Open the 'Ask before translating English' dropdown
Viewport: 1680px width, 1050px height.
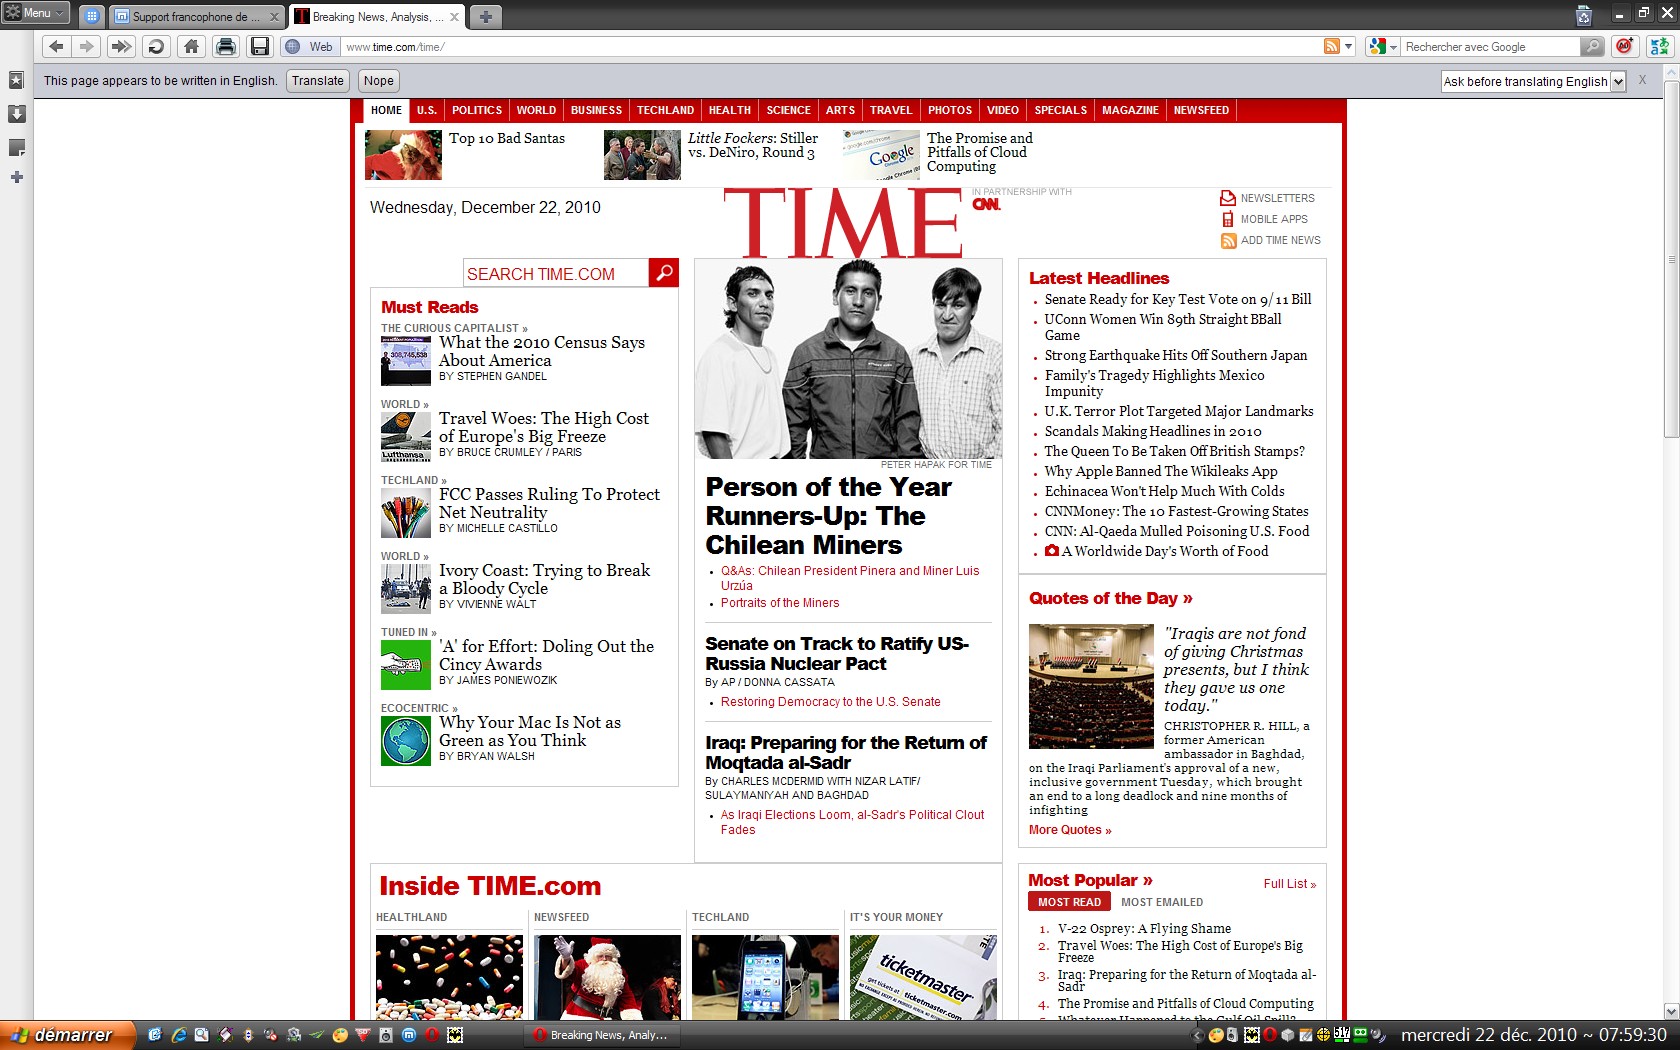coord(1533,81)
